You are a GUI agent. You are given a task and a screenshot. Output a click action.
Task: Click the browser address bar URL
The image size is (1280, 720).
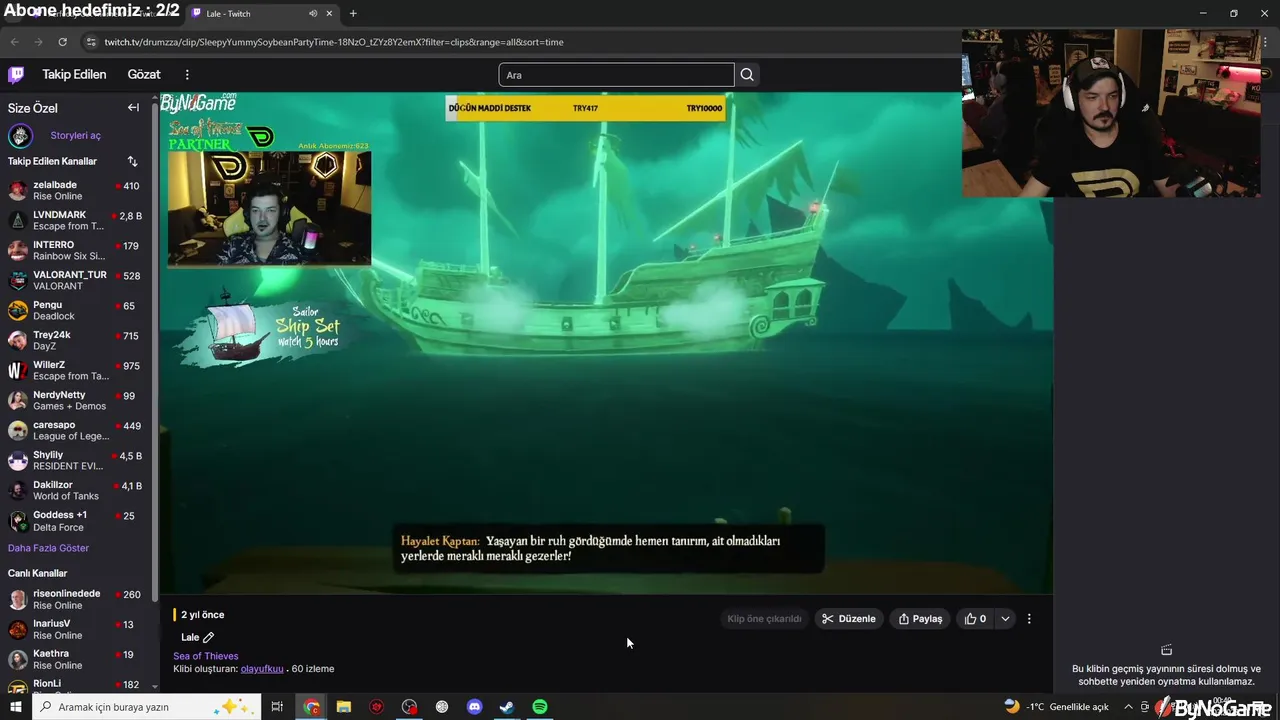click(x=334, y=42)
